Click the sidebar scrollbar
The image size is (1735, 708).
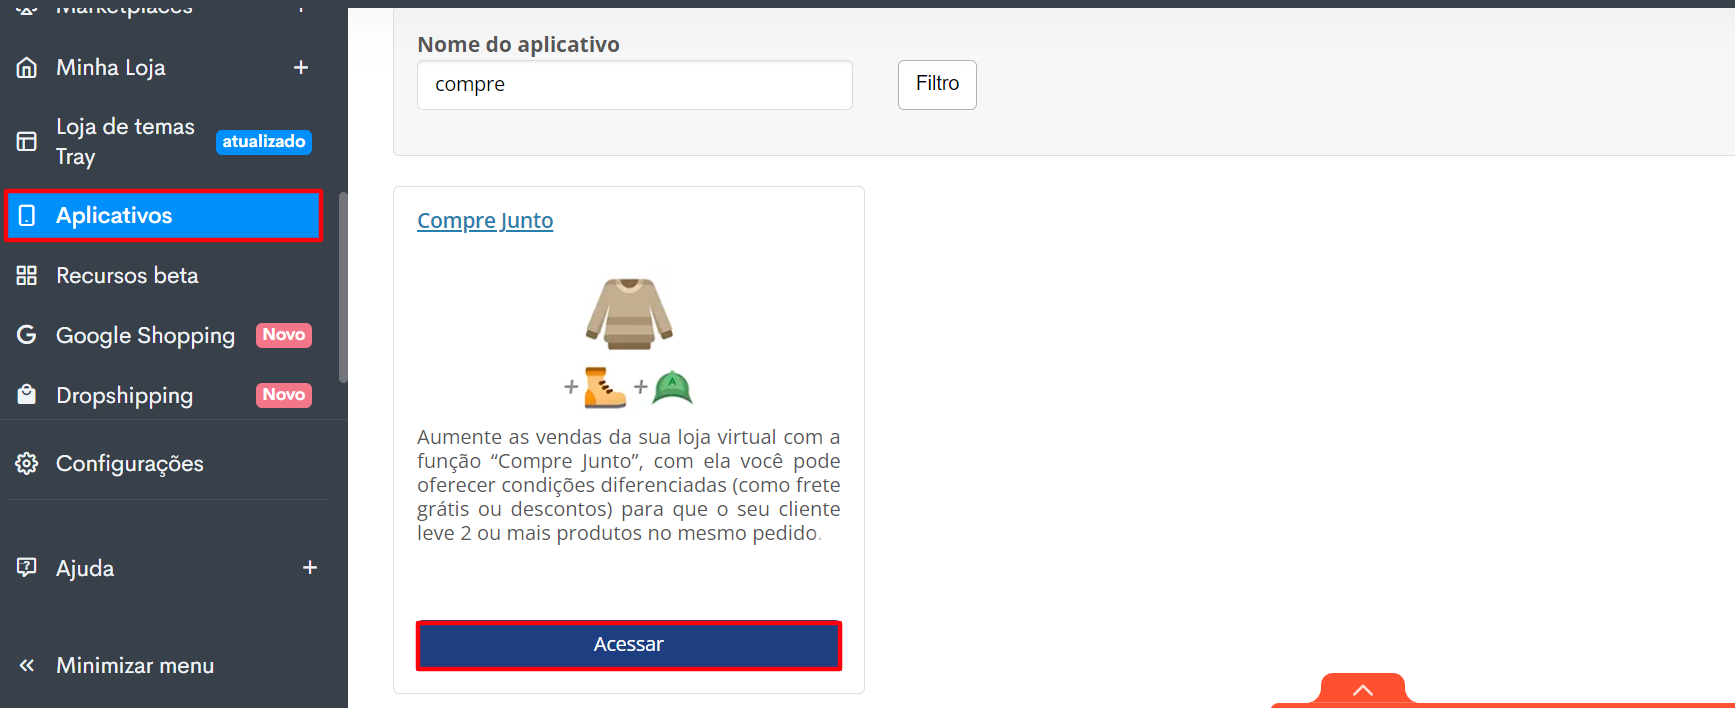coord(343,287)
